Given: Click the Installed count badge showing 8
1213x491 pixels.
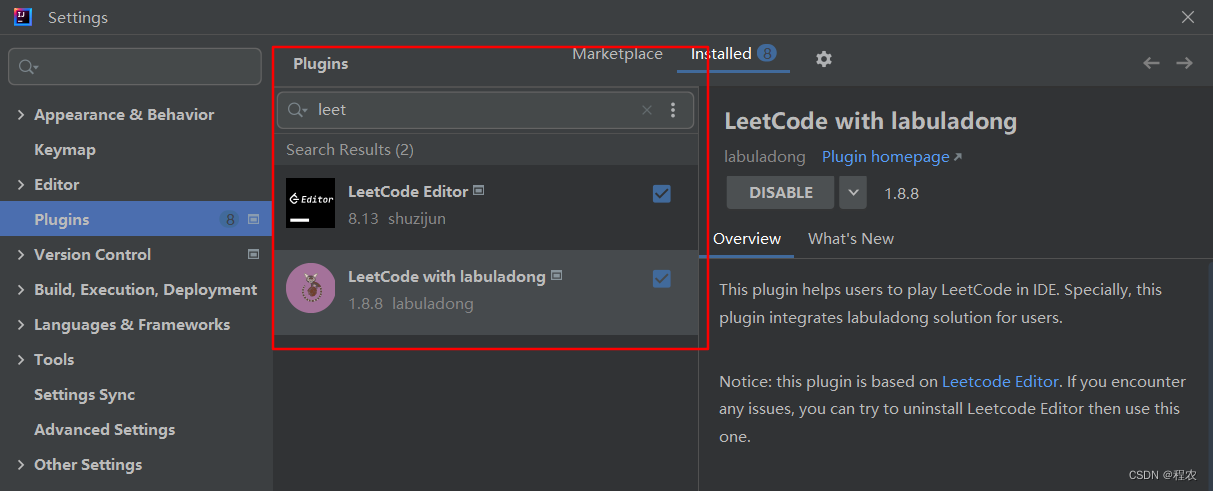Looking at the screenshot, I should click(x=767, y=53).
